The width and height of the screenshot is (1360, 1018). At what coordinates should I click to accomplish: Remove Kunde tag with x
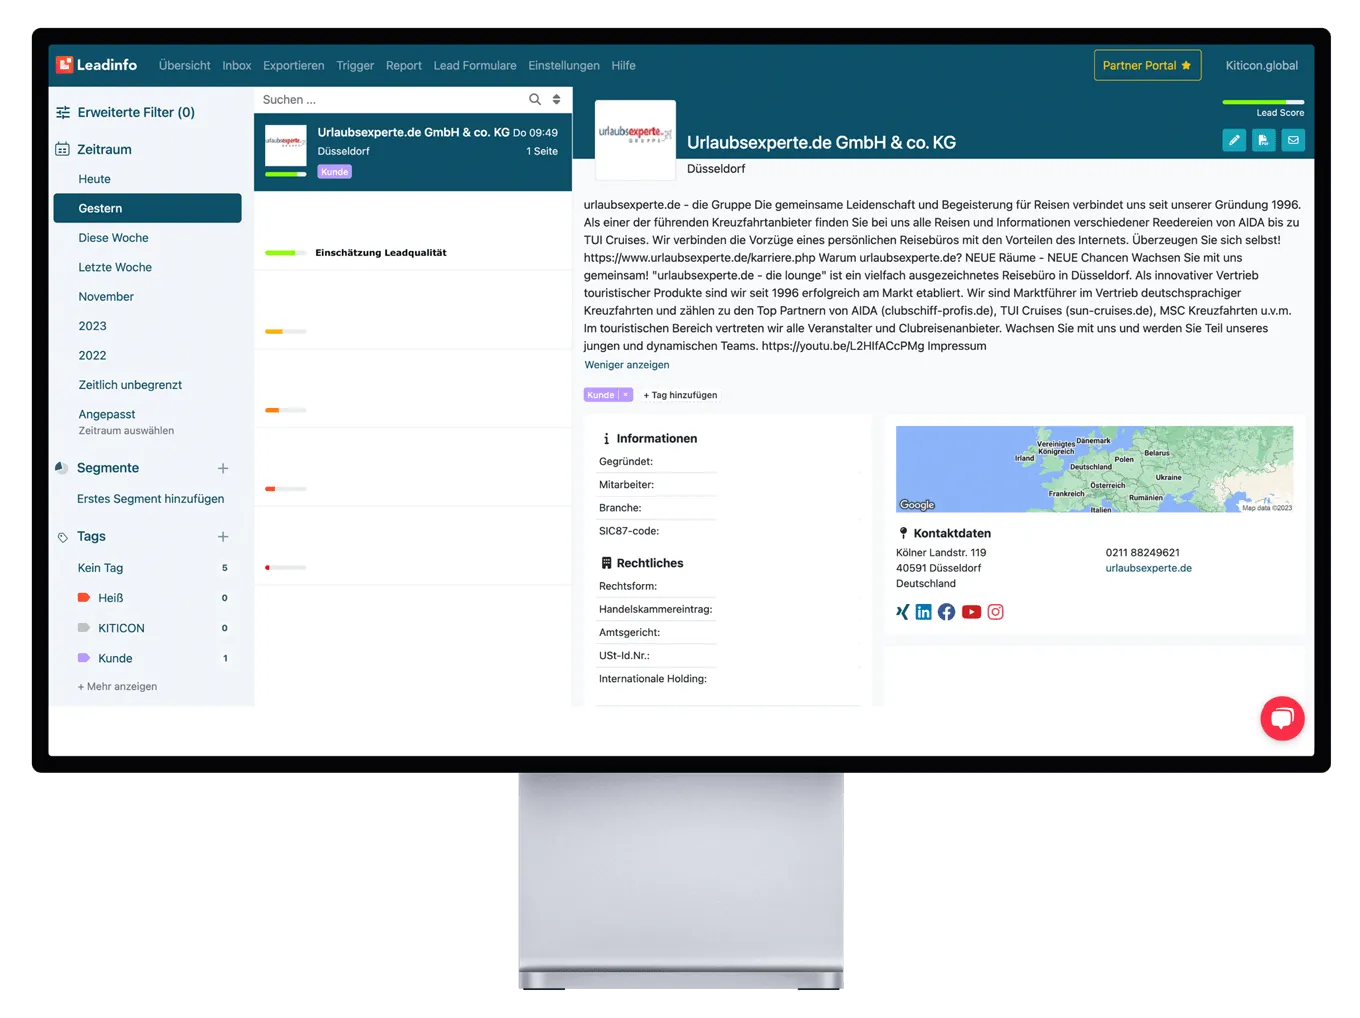click(x=626, y=395)
